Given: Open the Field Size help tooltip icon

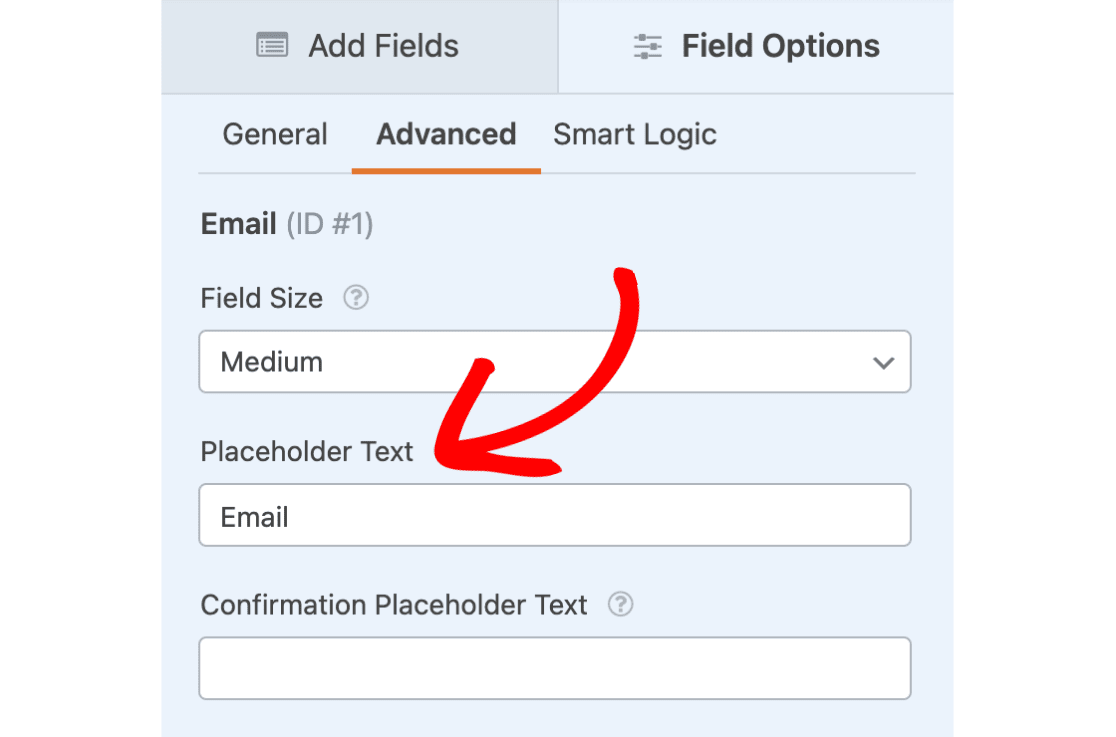Looking at the screenshot, I should tap(356, 298).
